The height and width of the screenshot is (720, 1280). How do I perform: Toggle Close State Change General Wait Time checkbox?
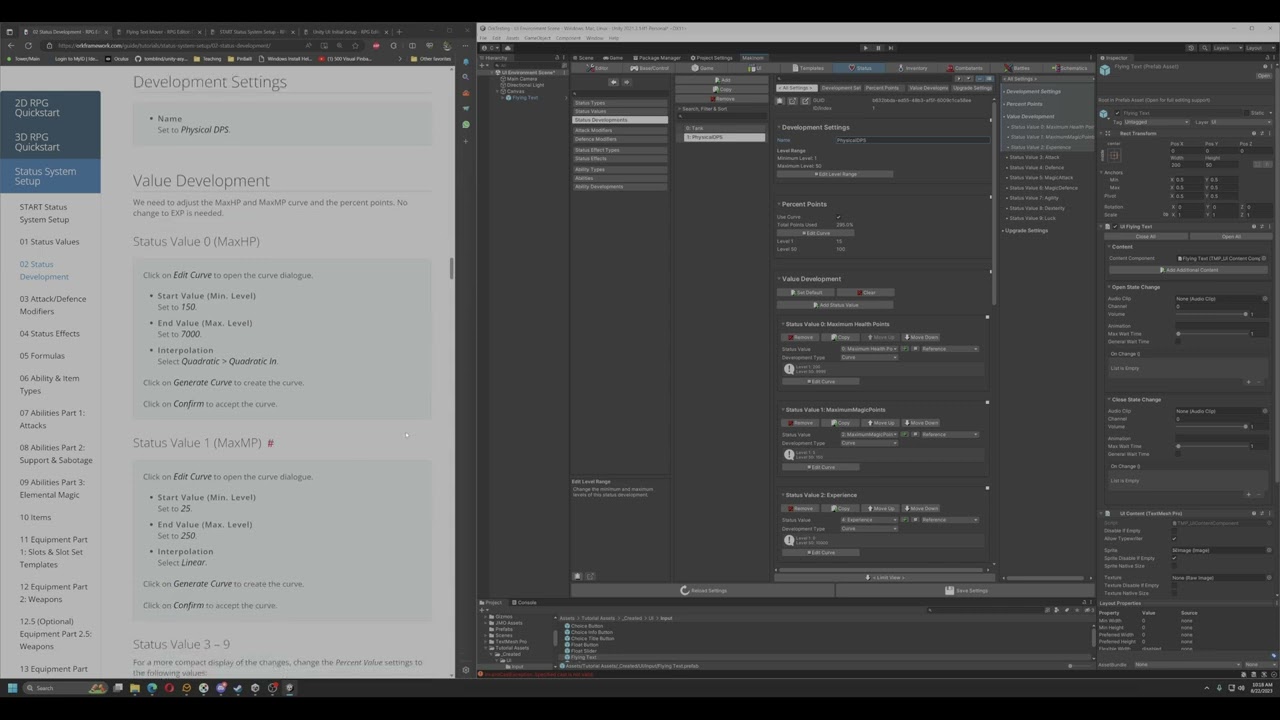(x=1178, y=454)
